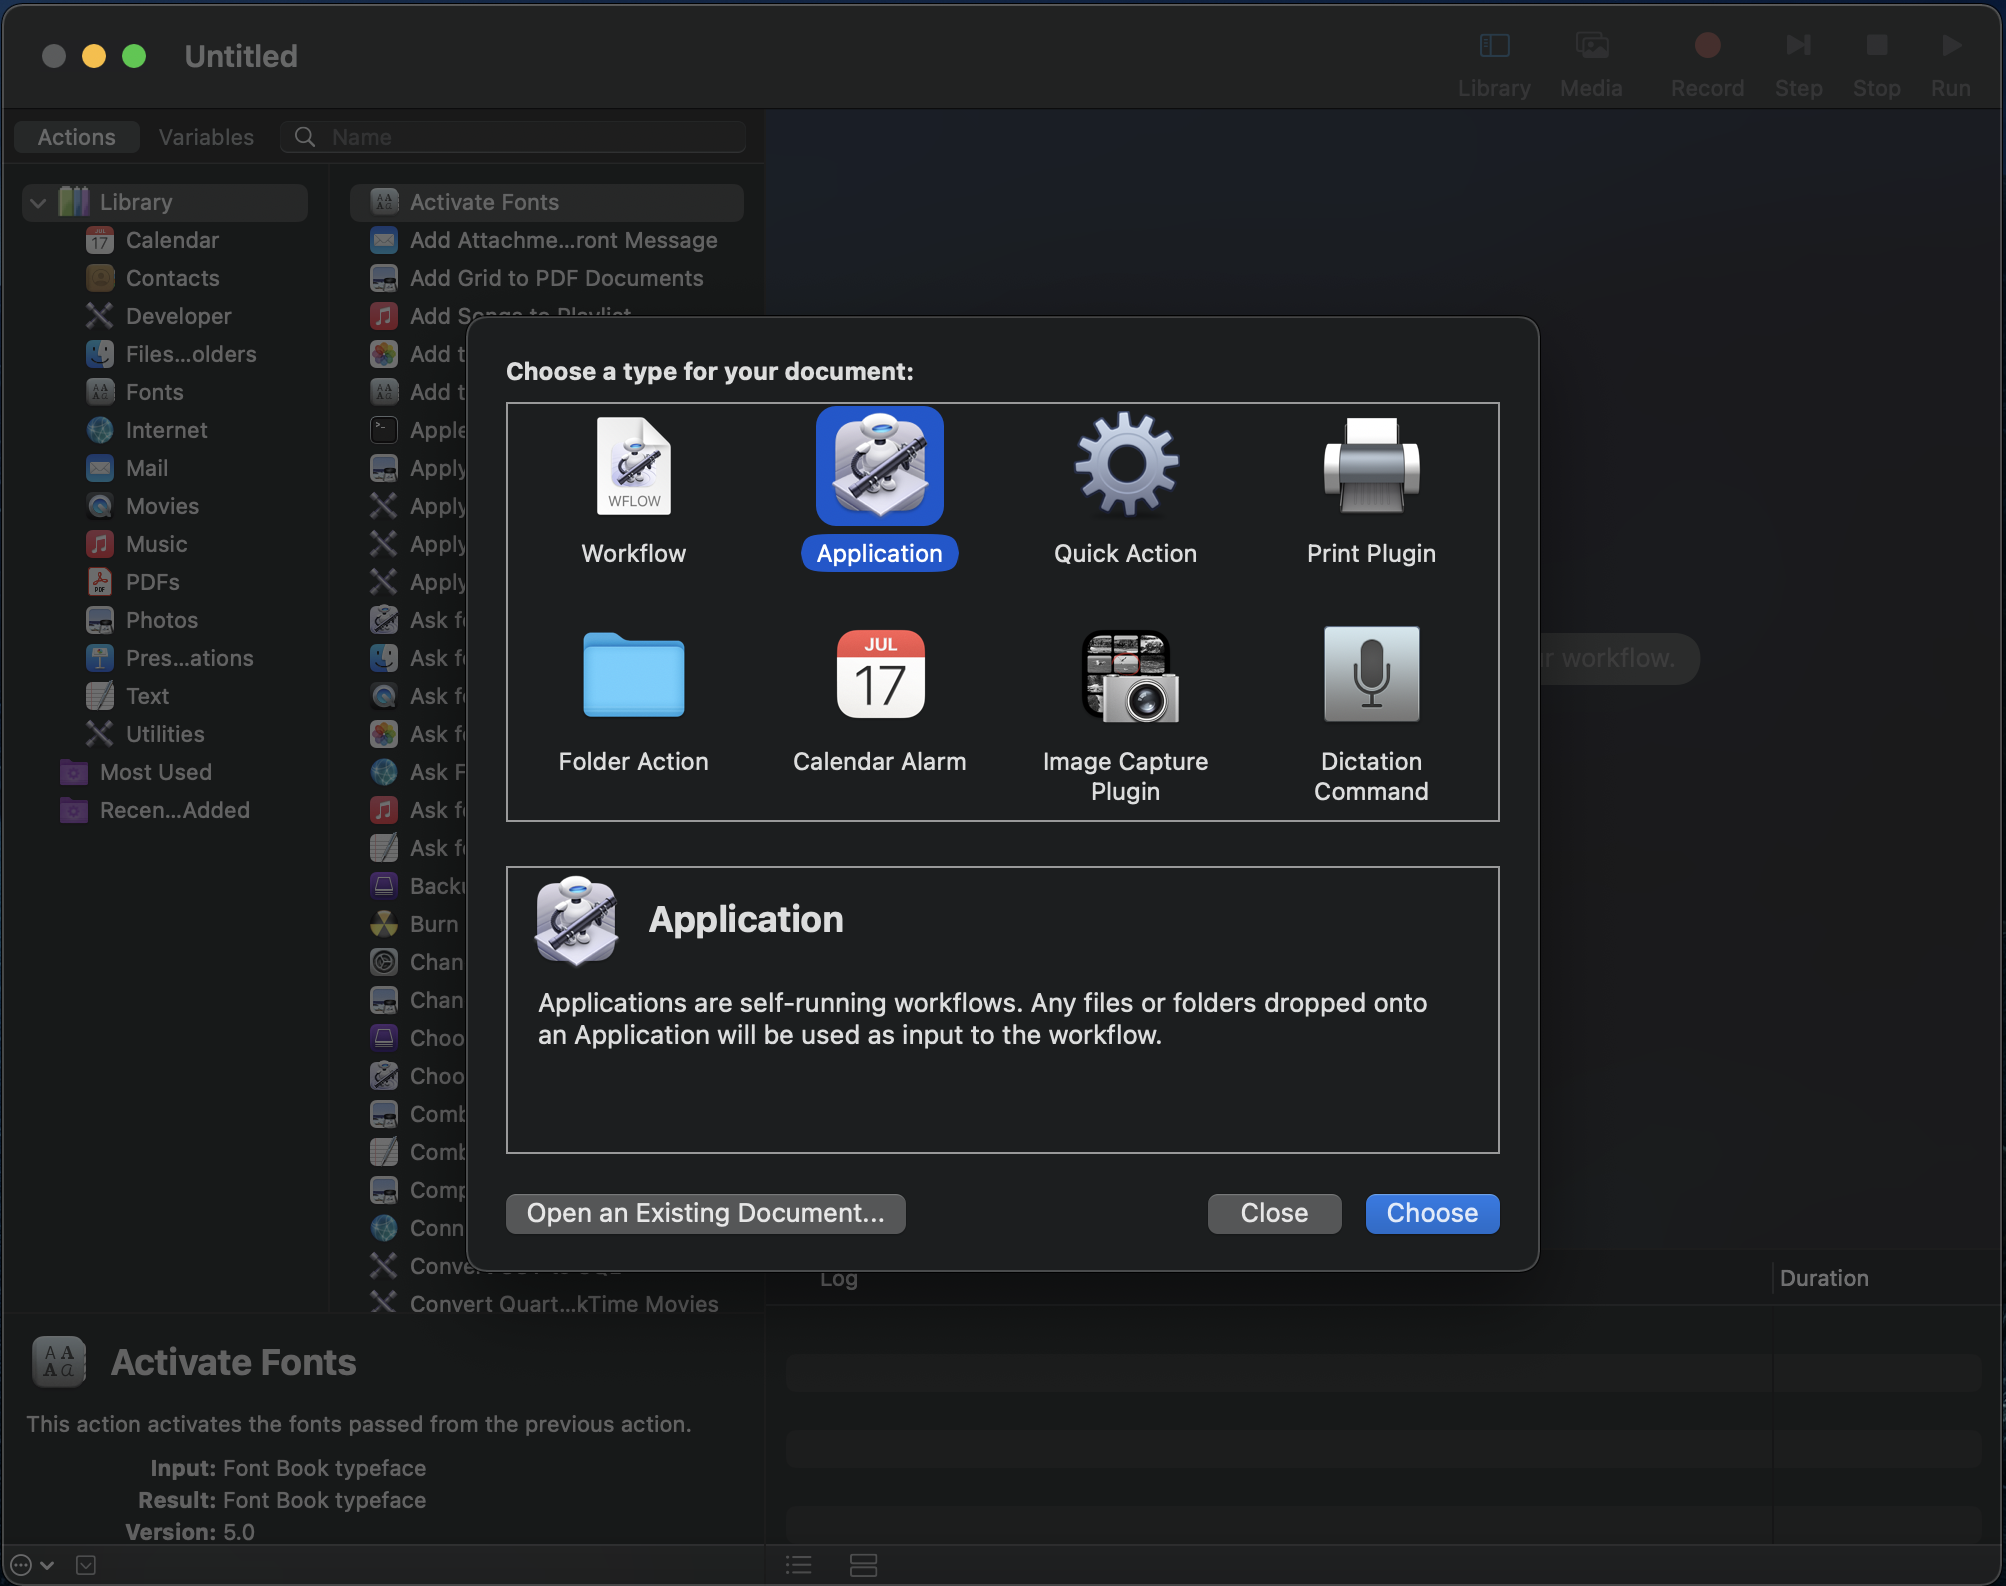The image size is (2006, 1586).
Task: Select Image Capture Plugin icon
Action: (x=1125, y=675)
